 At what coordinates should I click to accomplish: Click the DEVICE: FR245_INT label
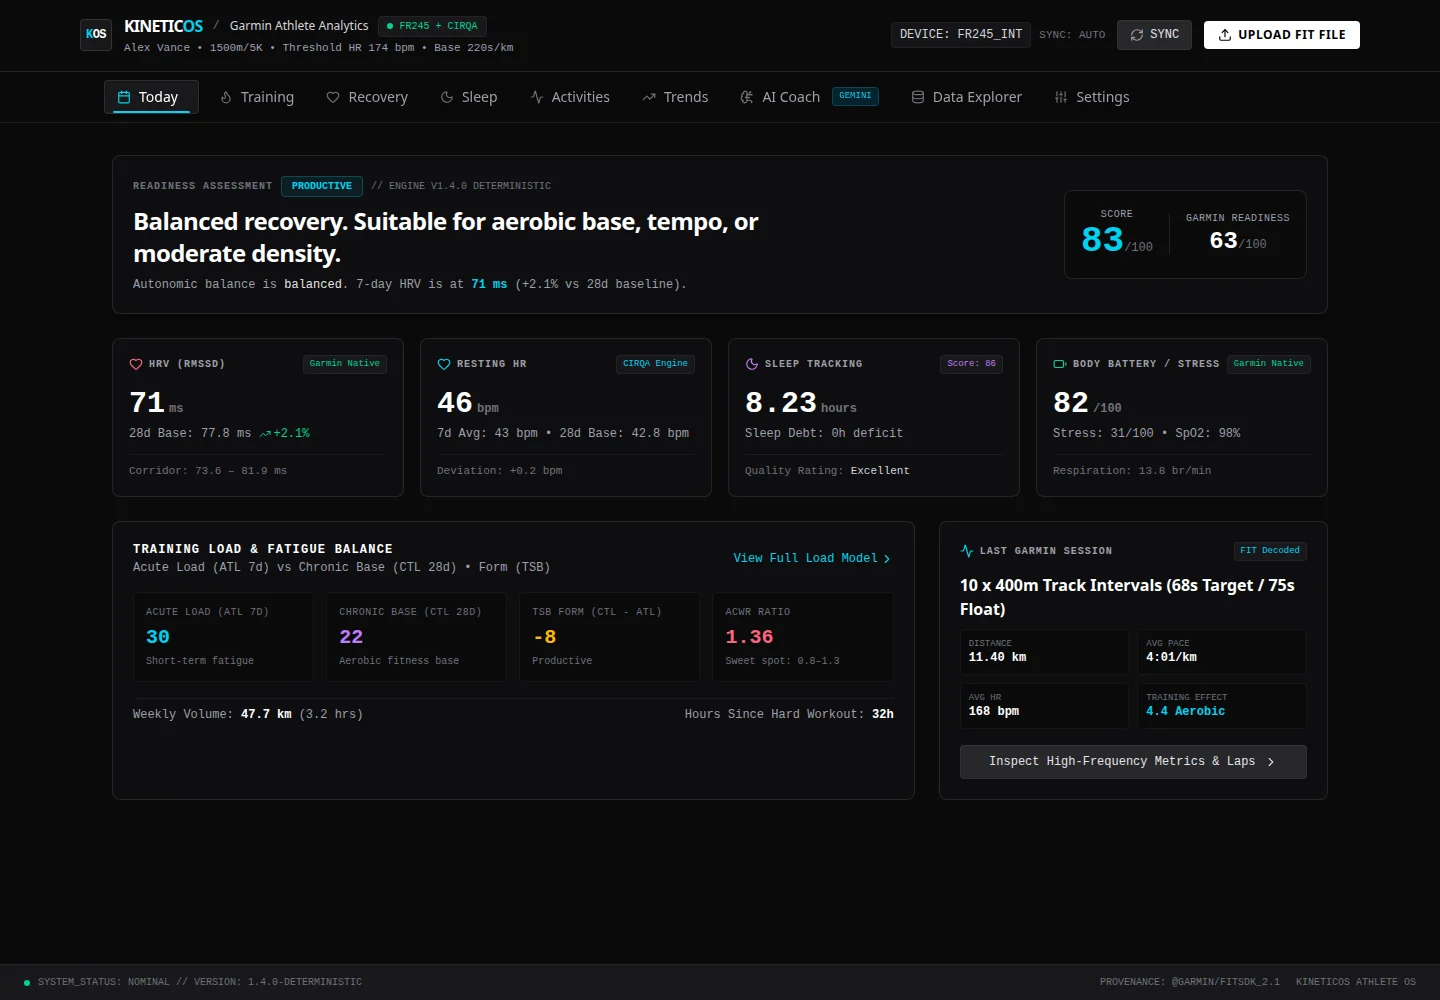click(x=961, y=35)
